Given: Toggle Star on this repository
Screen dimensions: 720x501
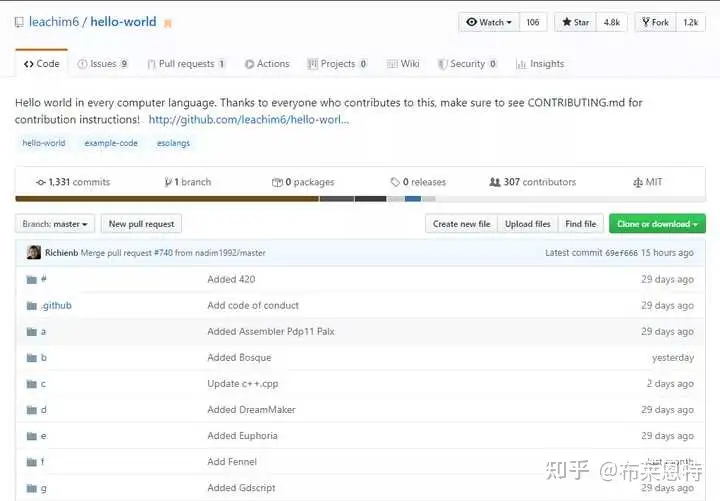Looking at the screenshot, I should [575, 22].
